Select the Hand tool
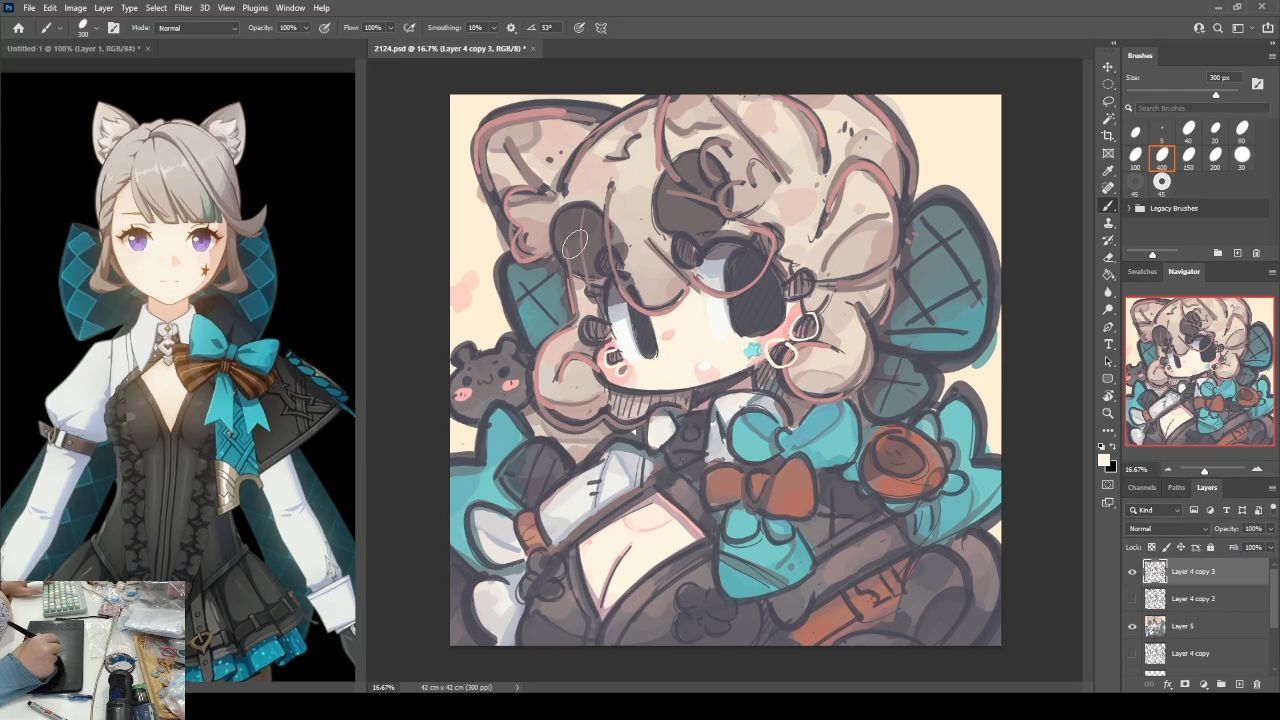Image resolution: width=1280 pixels, height=720 pixels. click(1108, 396)
